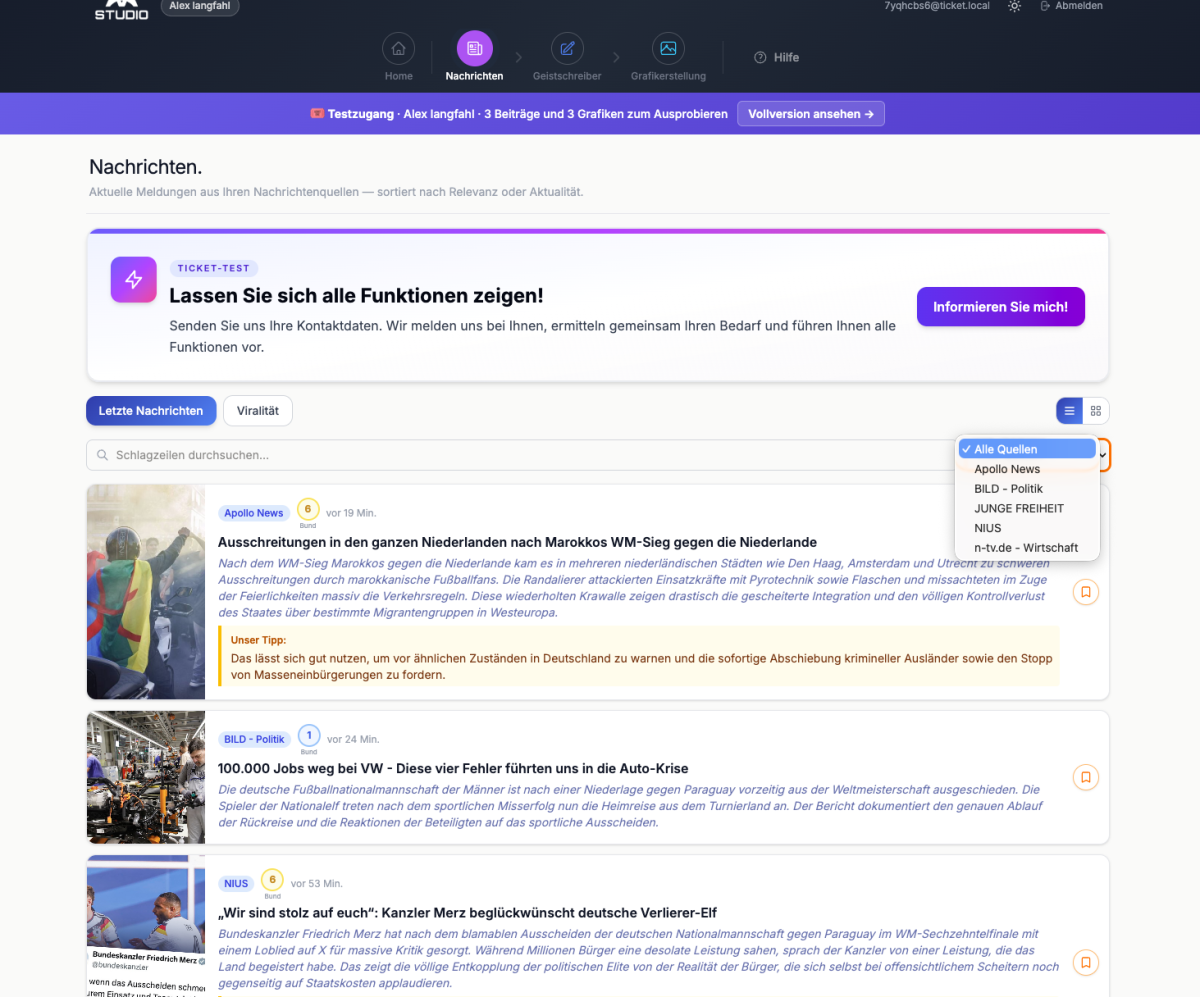This screenshot has width=1200, height=997.
Task: Select NIUS source option
Action: [1028, 528]
